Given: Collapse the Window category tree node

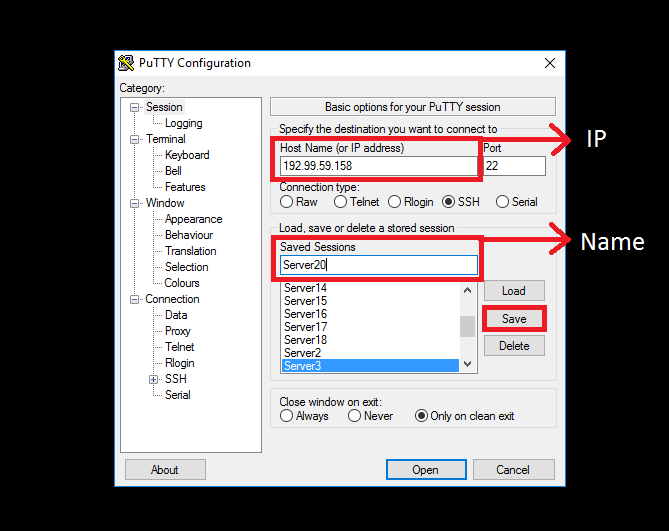Looking at the screenshot, I should [x=135, y=203].
